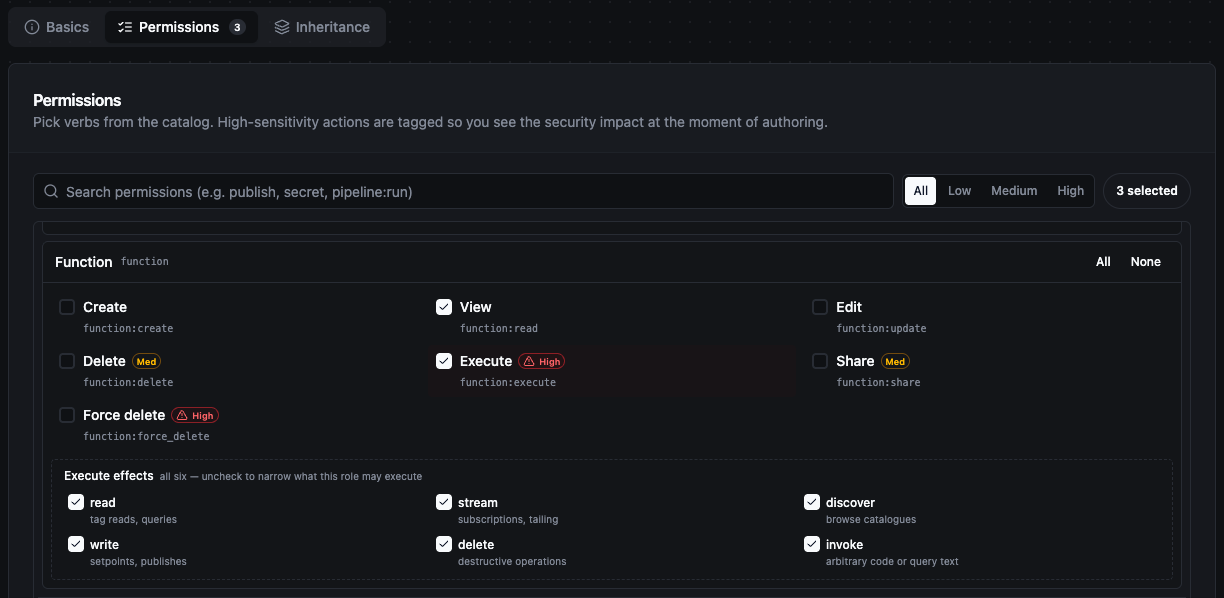Switch to the Permissions tab
The height and width of the screenshot is (598, 1224).
click(181, 27)
